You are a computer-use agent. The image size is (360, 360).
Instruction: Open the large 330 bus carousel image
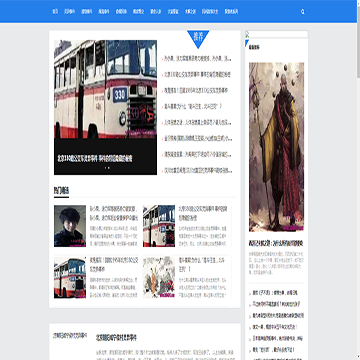[105, 89]
